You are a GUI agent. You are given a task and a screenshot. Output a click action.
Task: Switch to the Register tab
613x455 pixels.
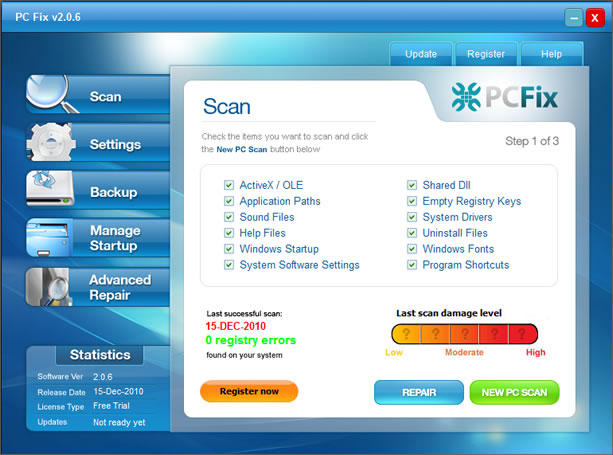point(486,54)
